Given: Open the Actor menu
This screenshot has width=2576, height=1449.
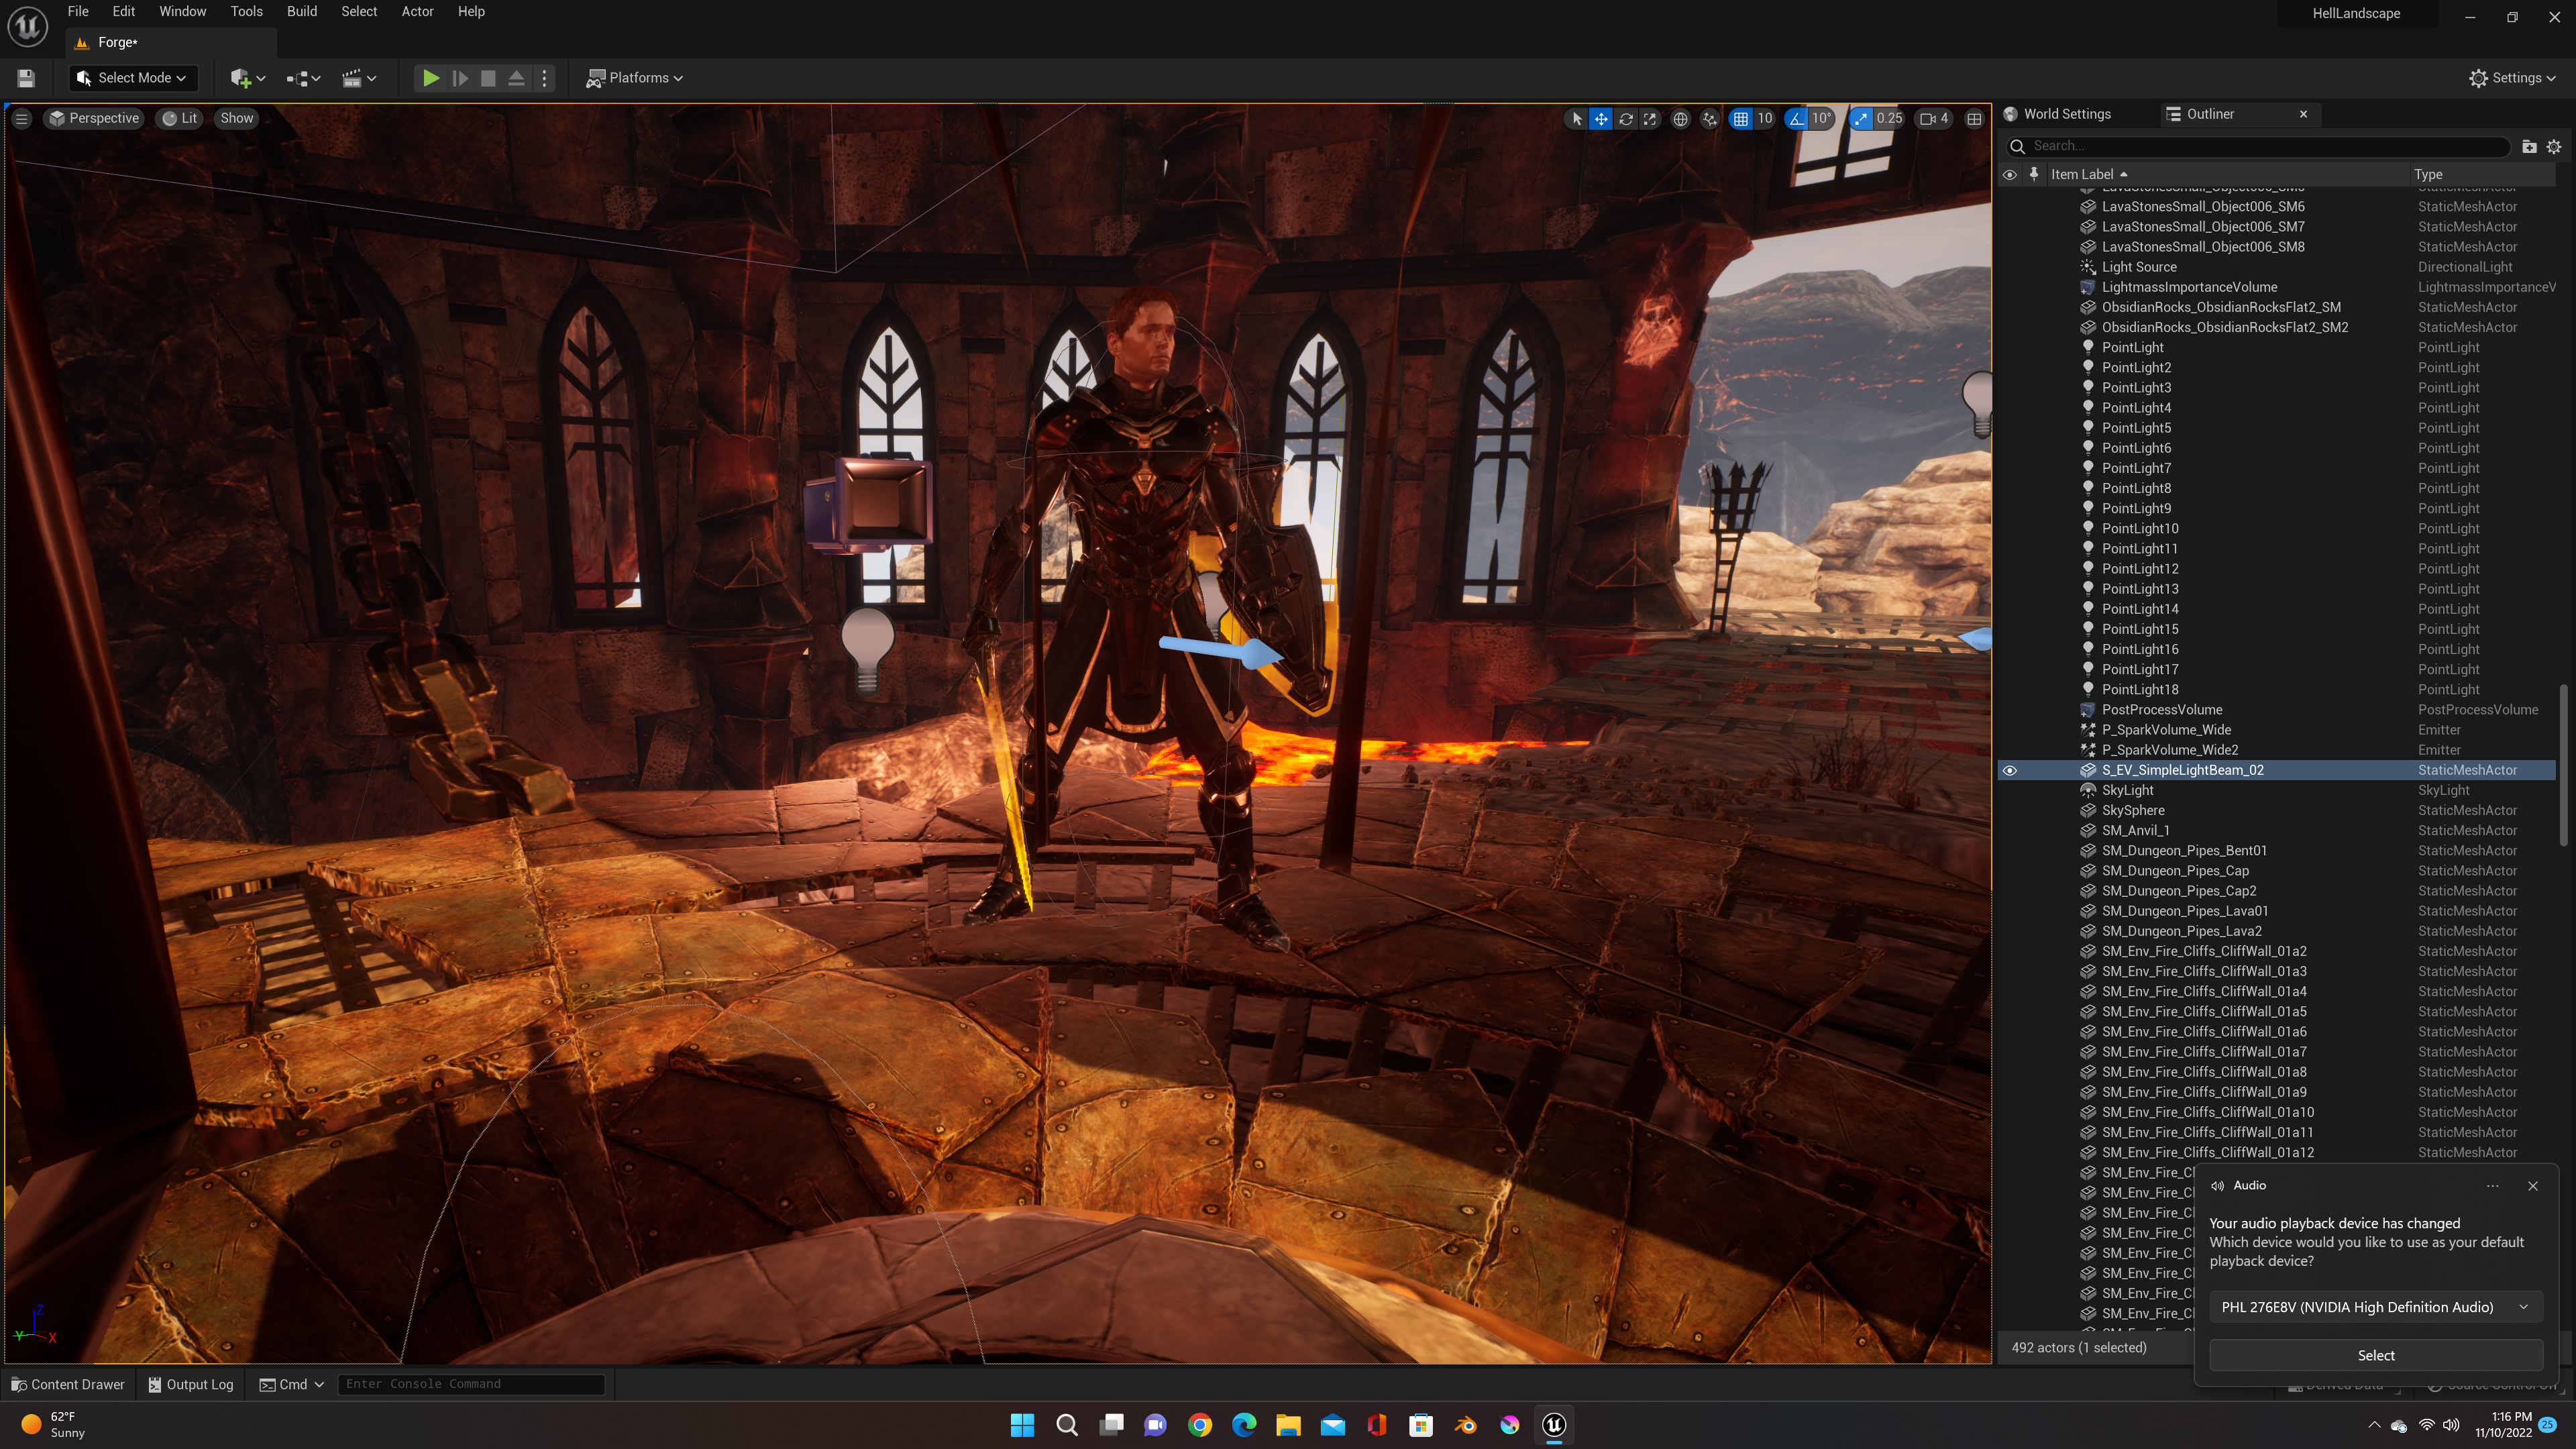Looking at the screenshot, I should pos(418,12).
